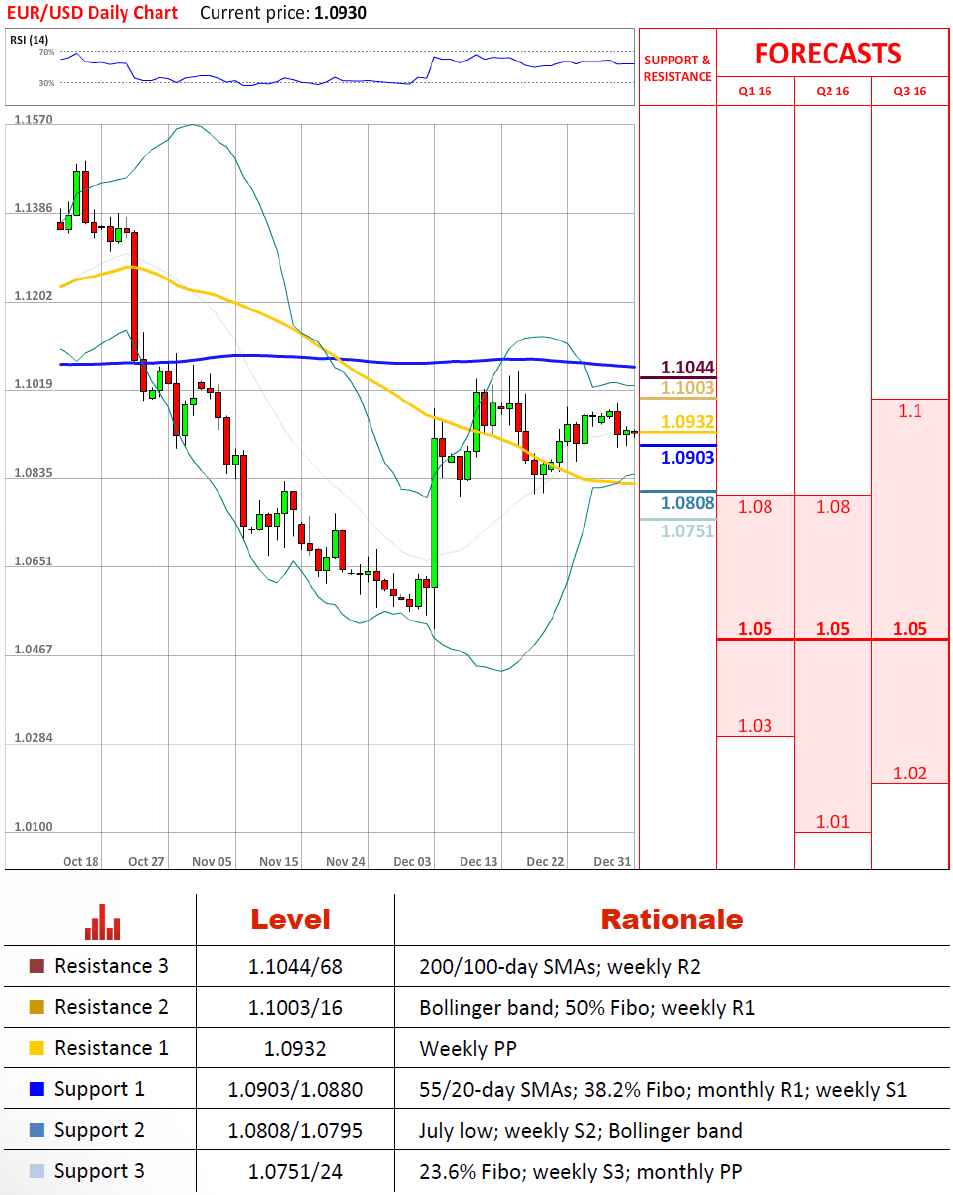Image resolution: width=953 pixels, height=1195 pixels.
Task: Click the Level column header
Action: [290, 920]
